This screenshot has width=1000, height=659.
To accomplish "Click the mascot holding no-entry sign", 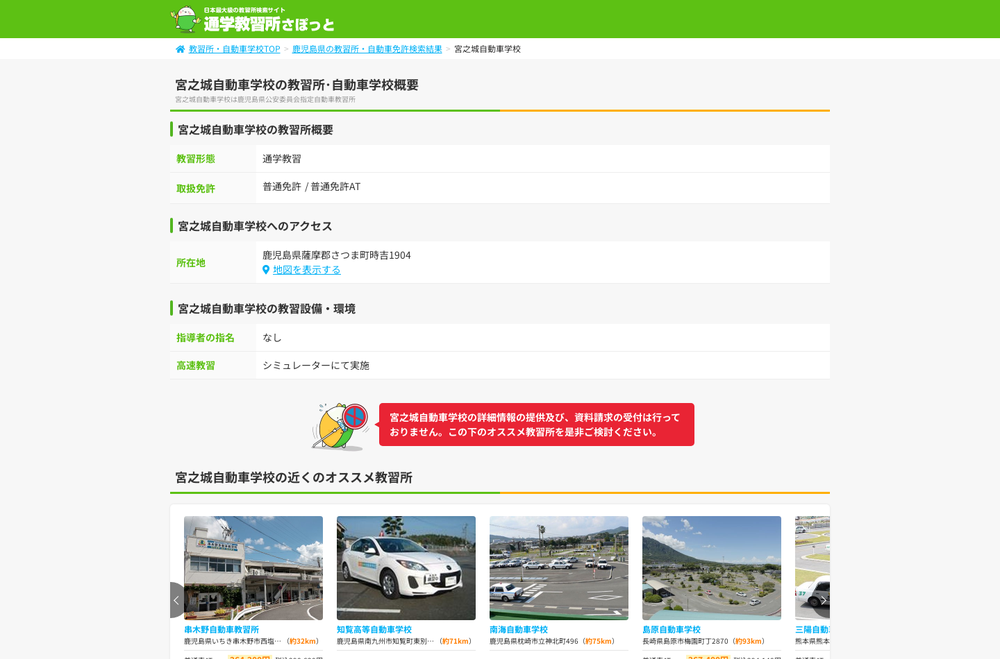I will (x=340, y=426).
